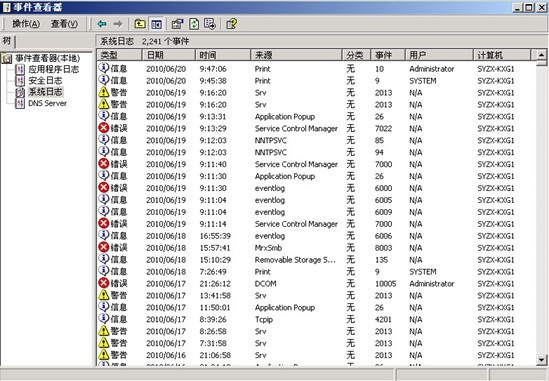Sort by the 时间 column header
This screenshot has width=549, height=381.
pos(223,55)
